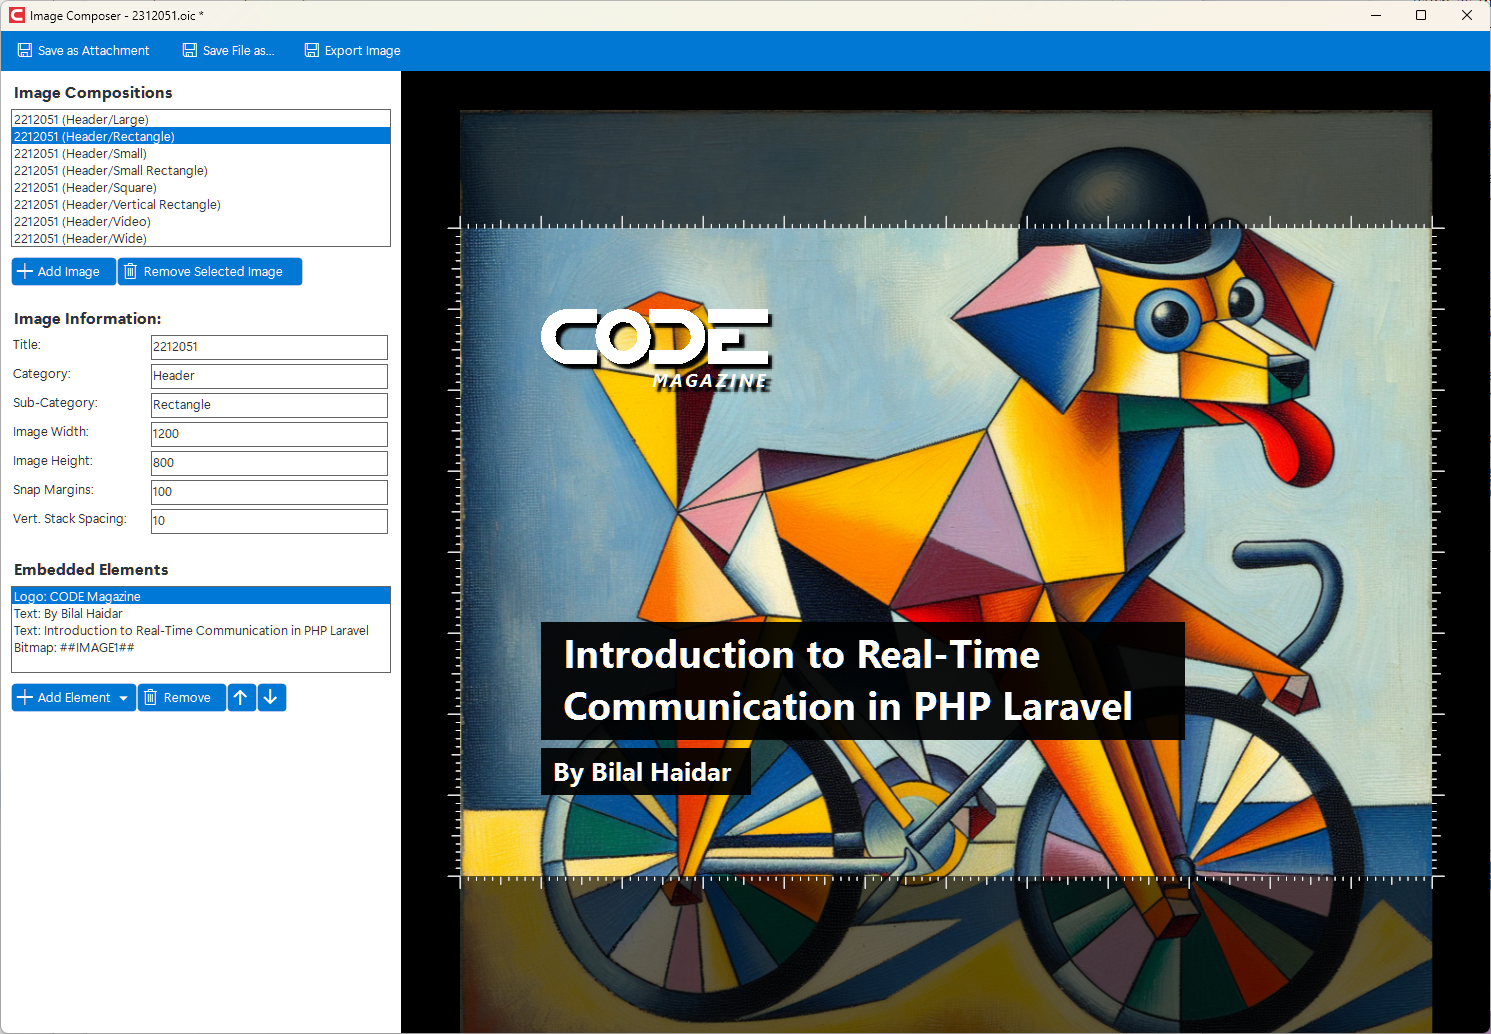Click the CODE Magazine logo on canvas
Screen dimensions: 1491x1034
click(656, 349)
